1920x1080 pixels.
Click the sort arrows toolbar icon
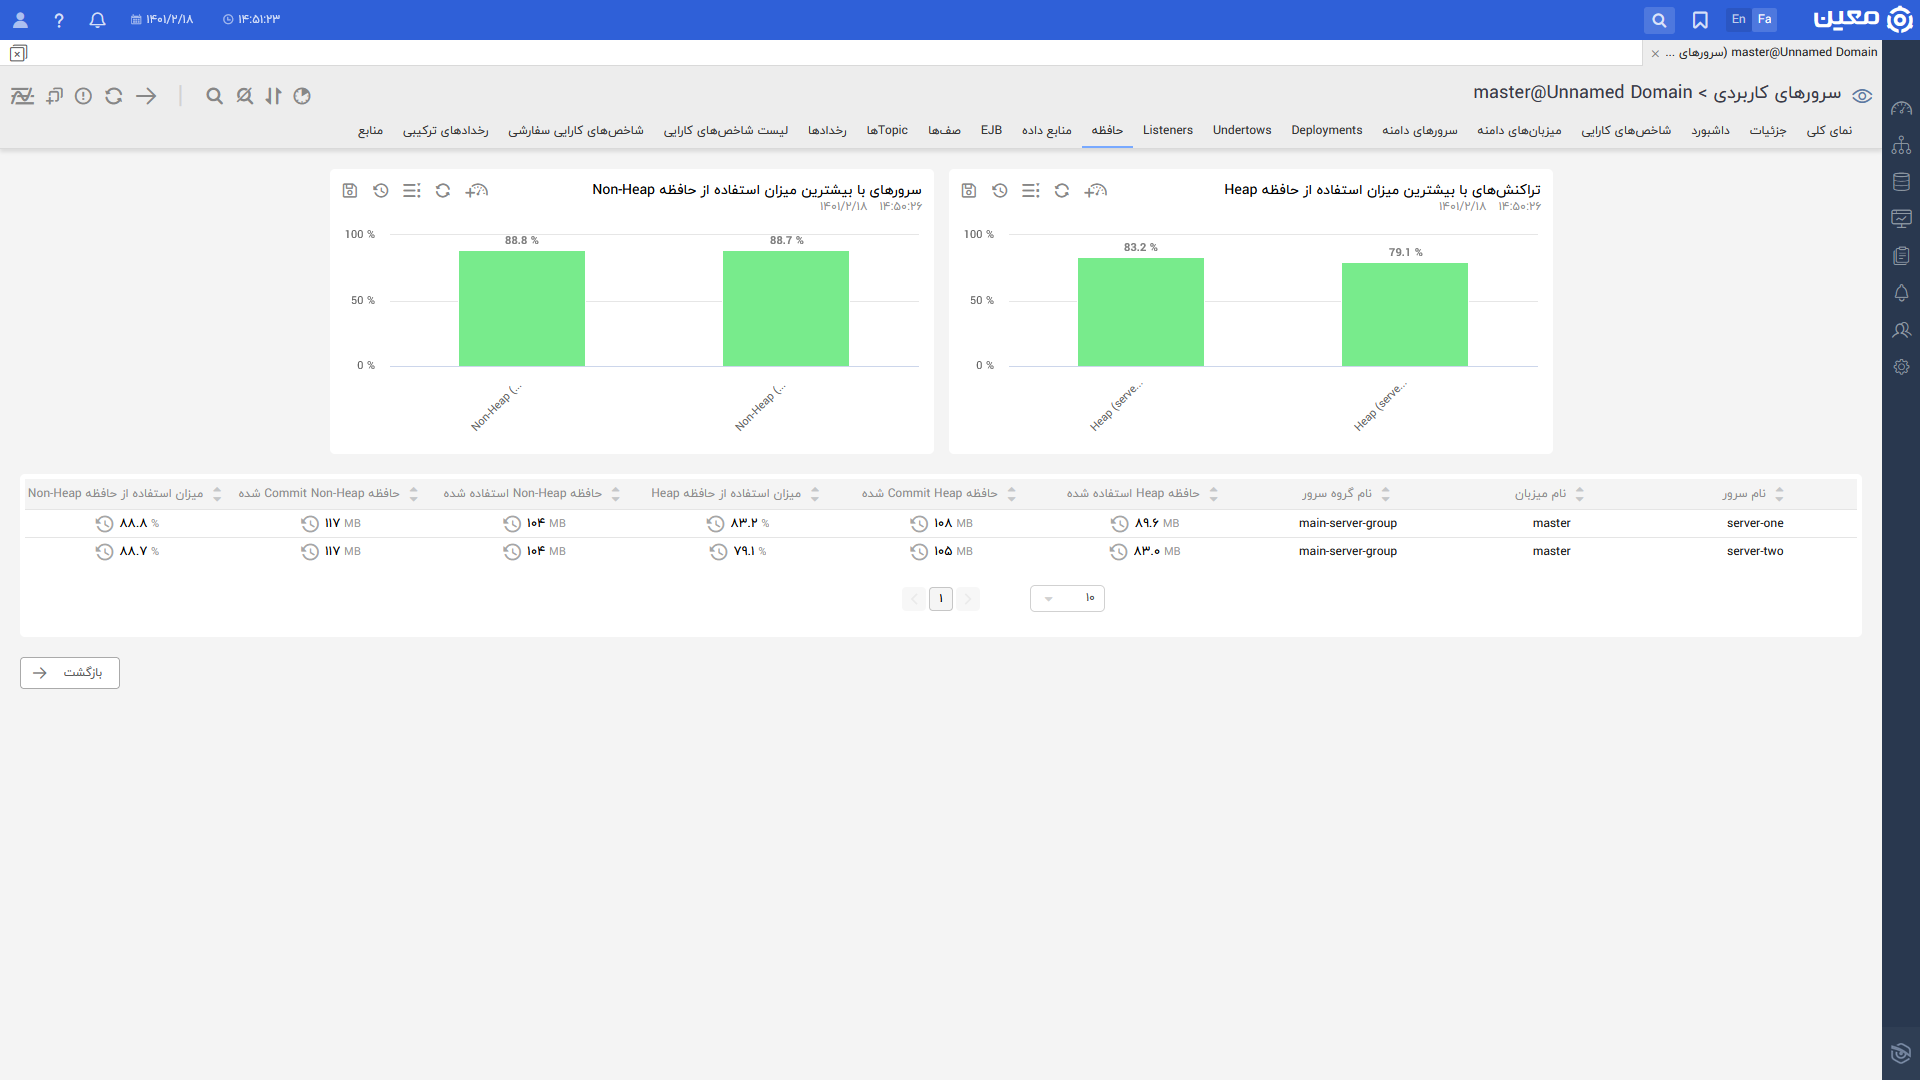tap(273, 96)
